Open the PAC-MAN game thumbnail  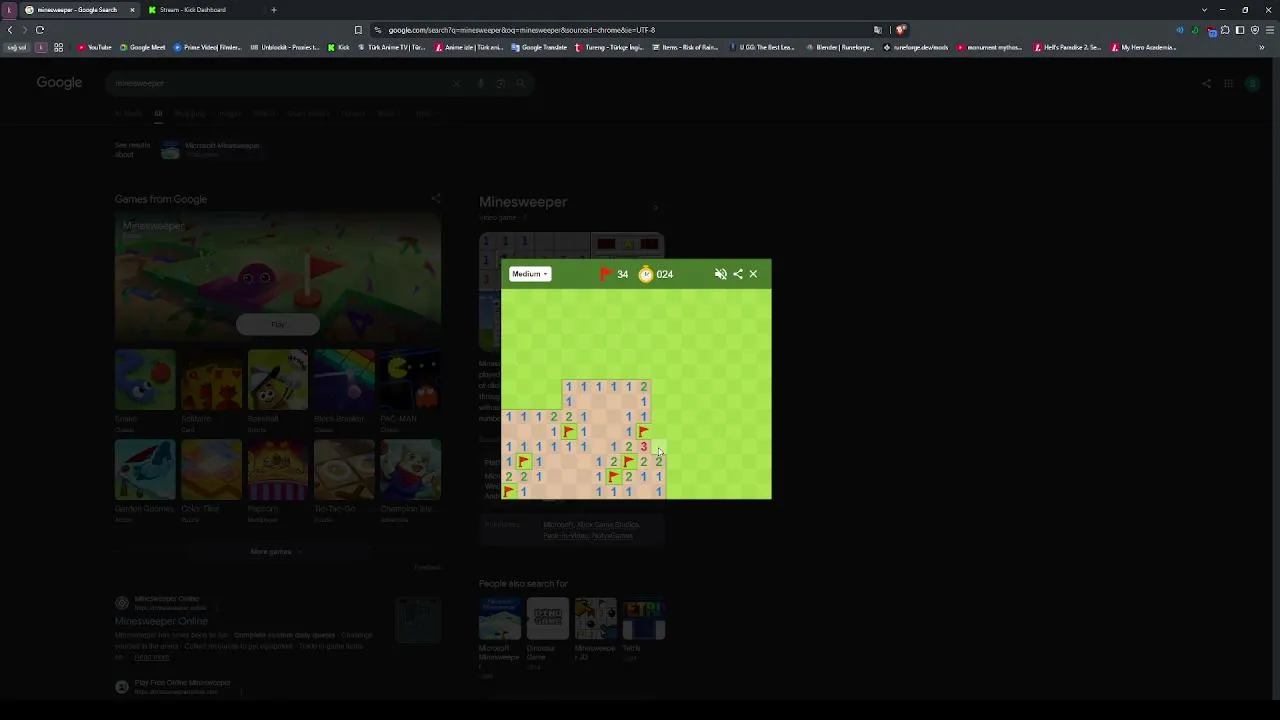pos(410,380)
